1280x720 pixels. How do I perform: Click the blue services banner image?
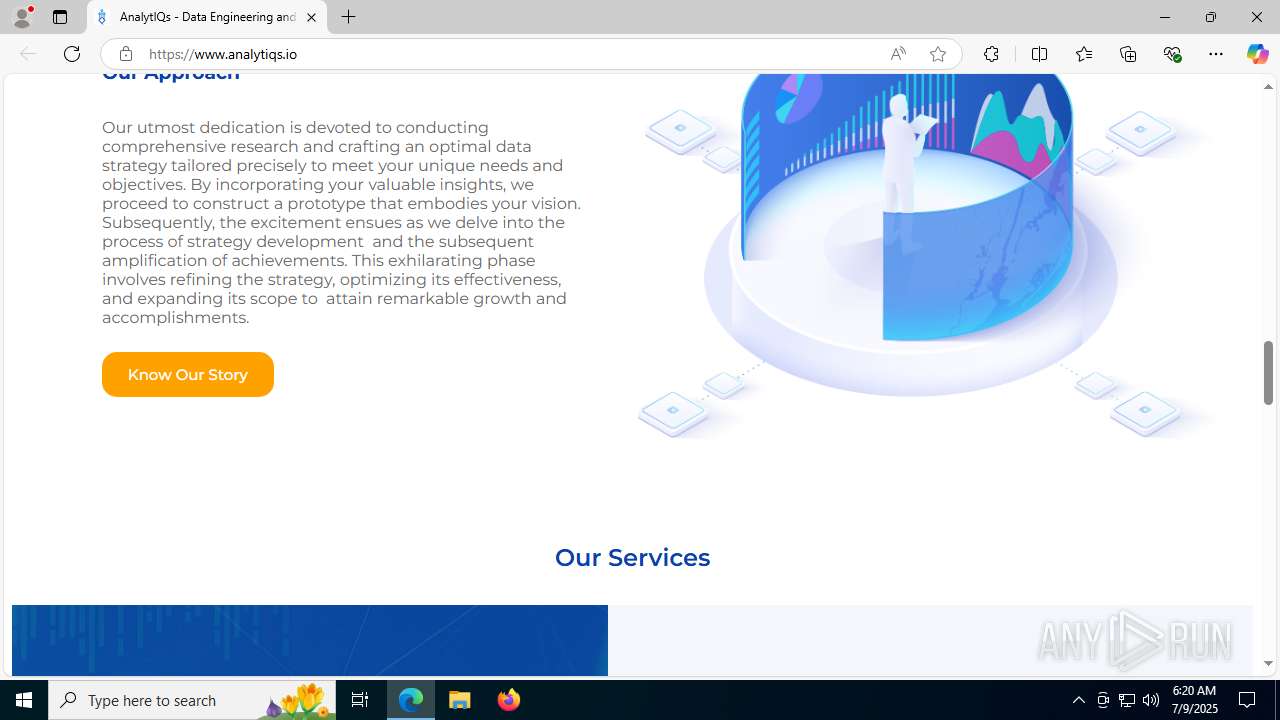pyautogui.click(x=310, y=640)
